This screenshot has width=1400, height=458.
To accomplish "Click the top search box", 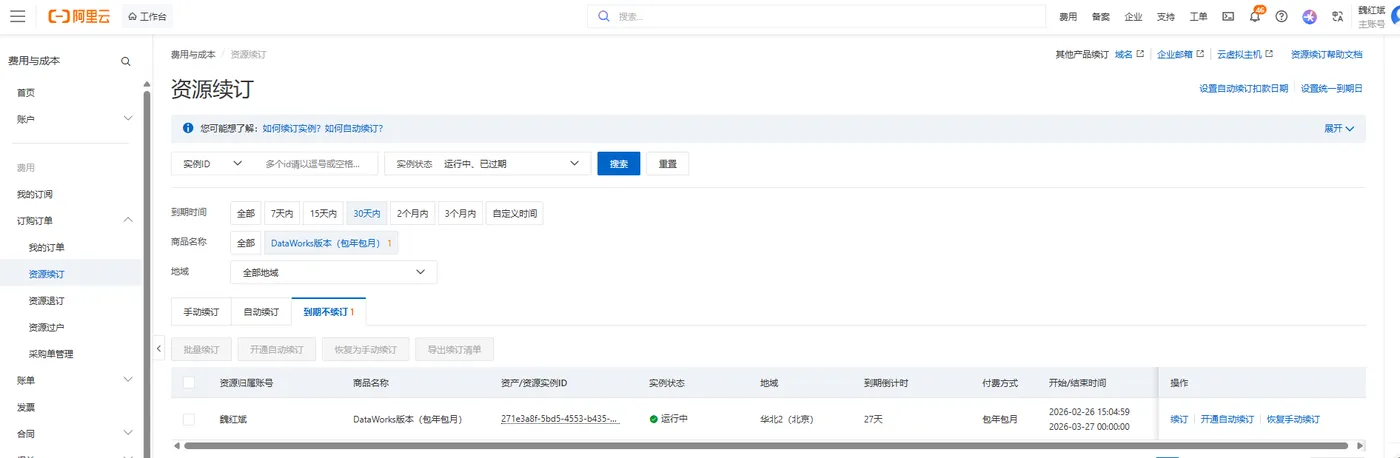I will coord(816,16).
